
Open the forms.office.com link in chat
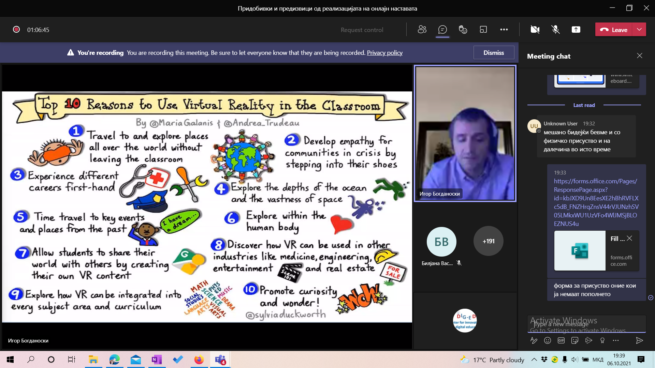pos(596,203)
